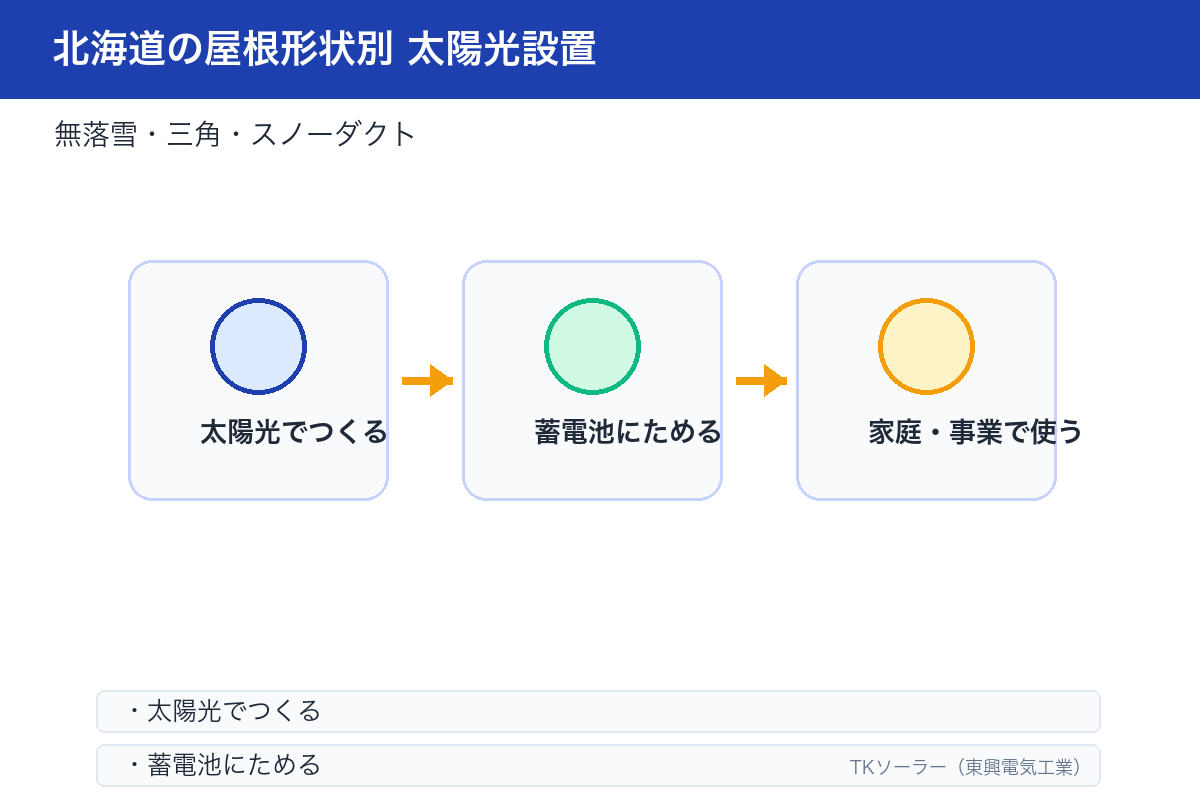
Task: Click the middle flow step card
Action: click(x=592, y=380)
